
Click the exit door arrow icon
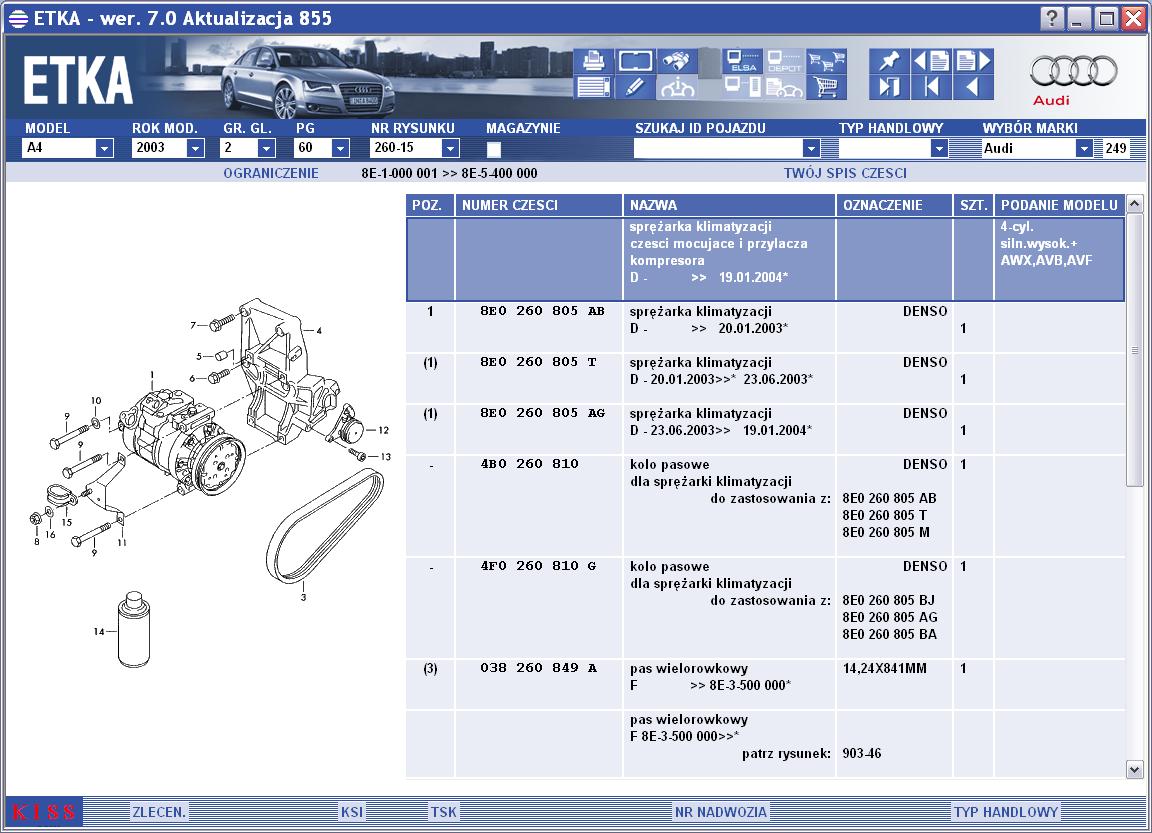point(889,87)
